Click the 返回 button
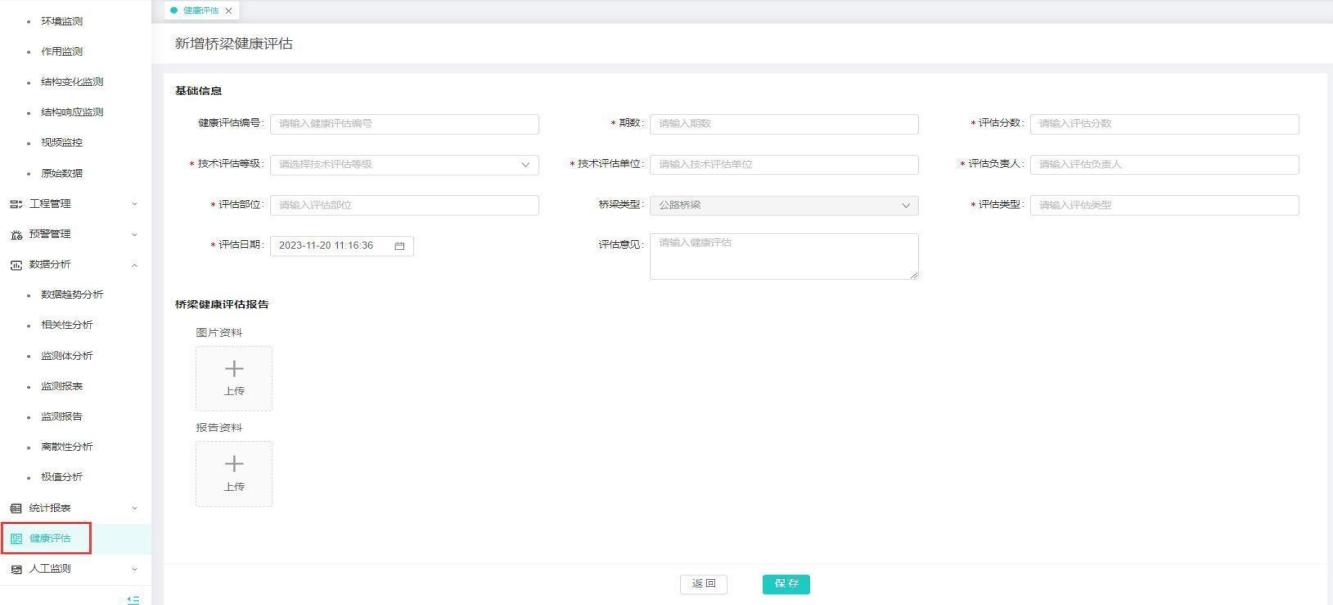Screen dimensions: 1333x605 pyautogui.click(x=703, y=585)
